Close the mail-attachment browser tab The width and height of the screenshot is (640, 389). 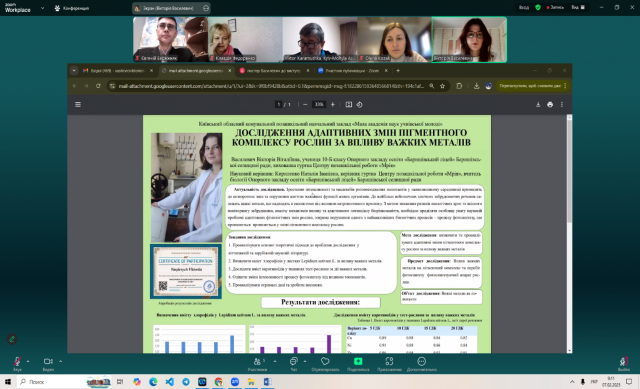230,71
